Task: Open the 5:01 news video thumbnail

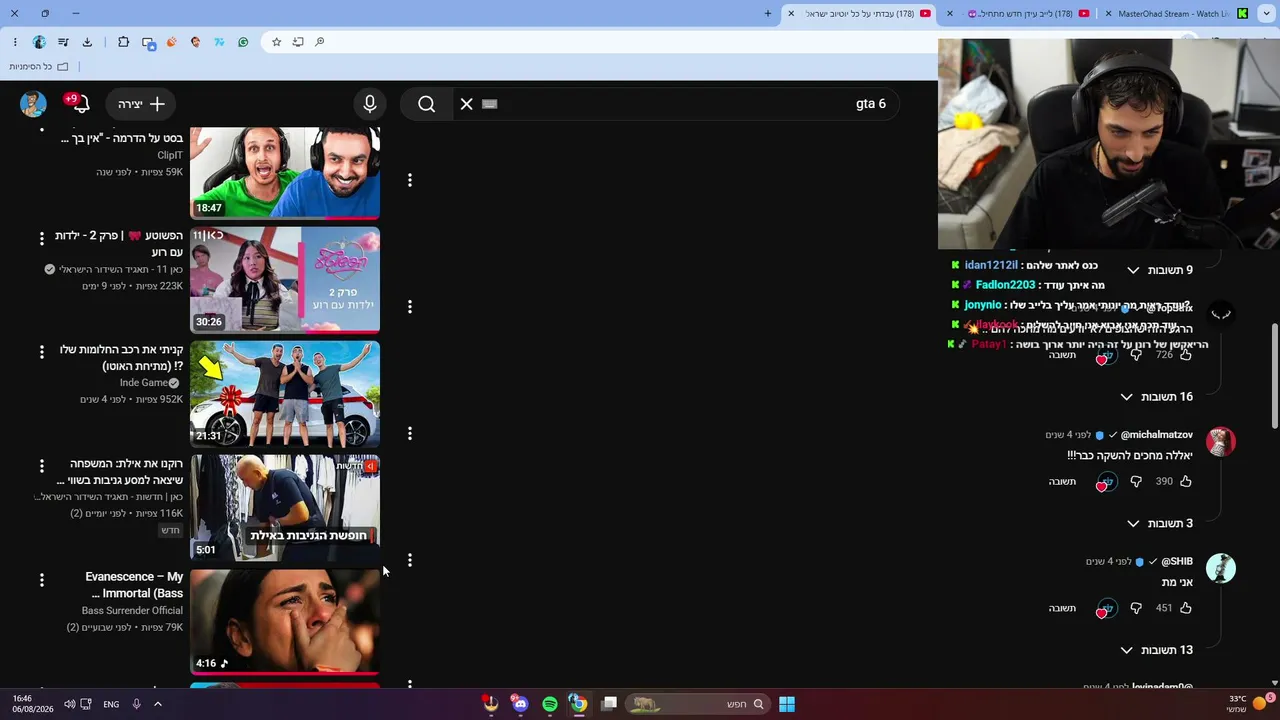Action: 285,508
